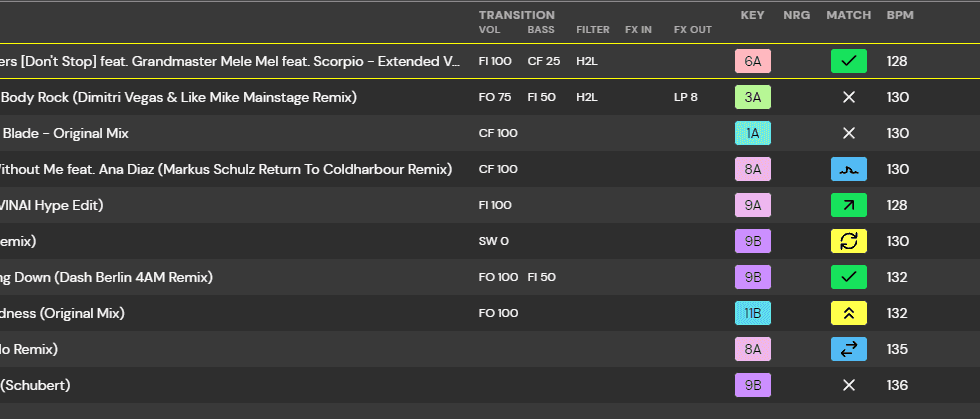The height and width of the screenshot is (419, 980).
Task: Sort tracks by the KEY column header
Action: pos(752,16)
